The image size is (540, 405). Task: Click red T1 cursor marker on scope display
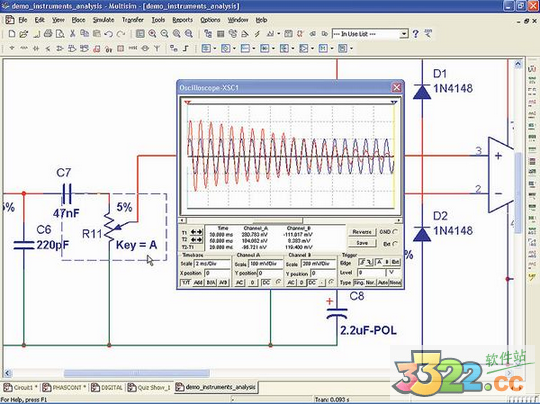(x=187, y=103)
